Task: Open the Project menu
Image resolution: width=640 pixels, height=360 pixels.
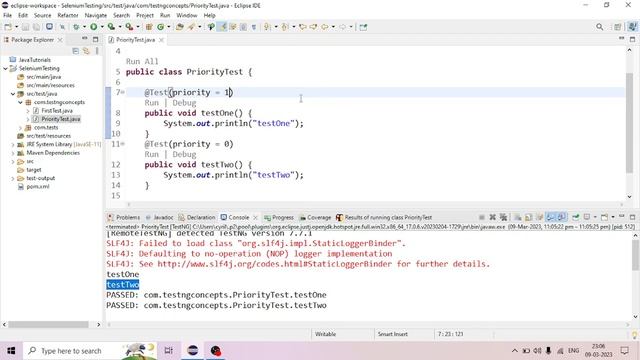Action: coord(145,15)
